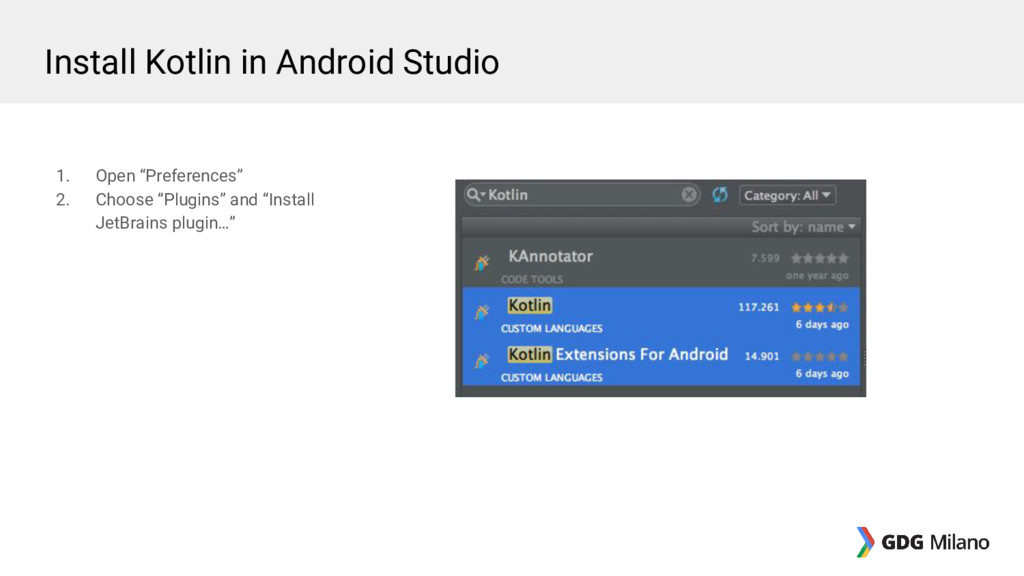Click the KAnnotator star rating

(x=820, y=259)
